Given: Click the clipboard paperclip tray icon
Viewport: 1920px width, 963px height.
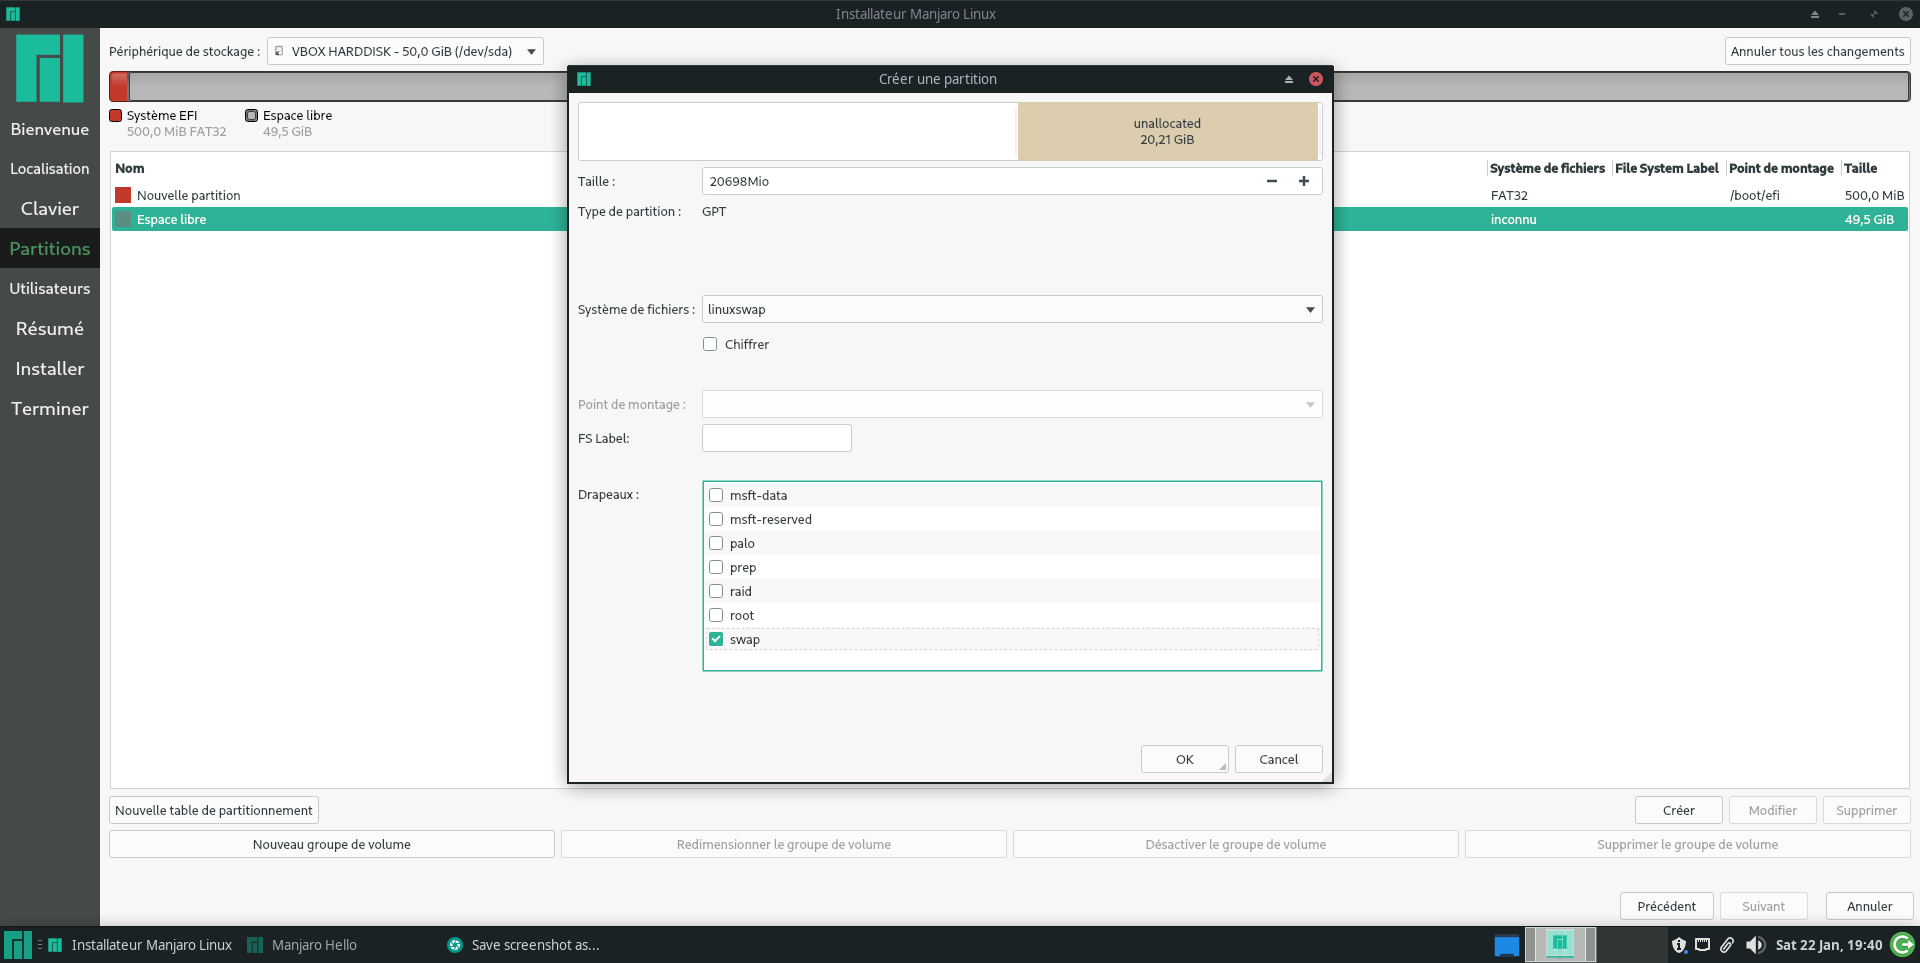Looking at the screenshot, I should point(1727,945).
